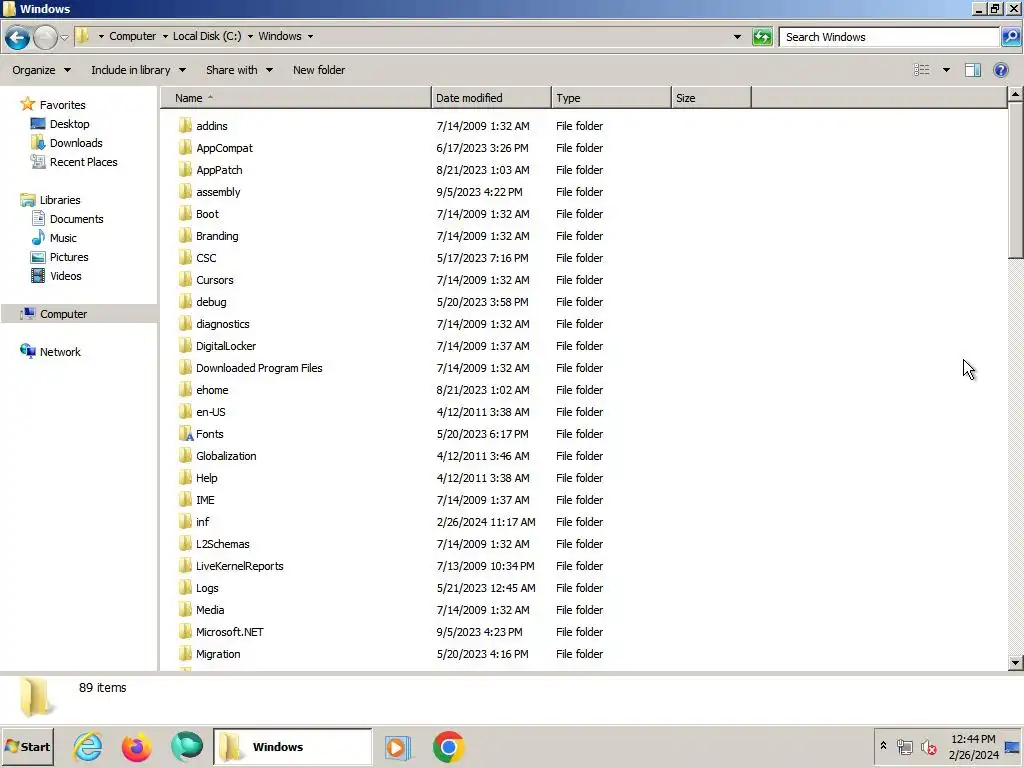Change view using the view icon
Screen dimensions: 1024x768
coord(921,70)
